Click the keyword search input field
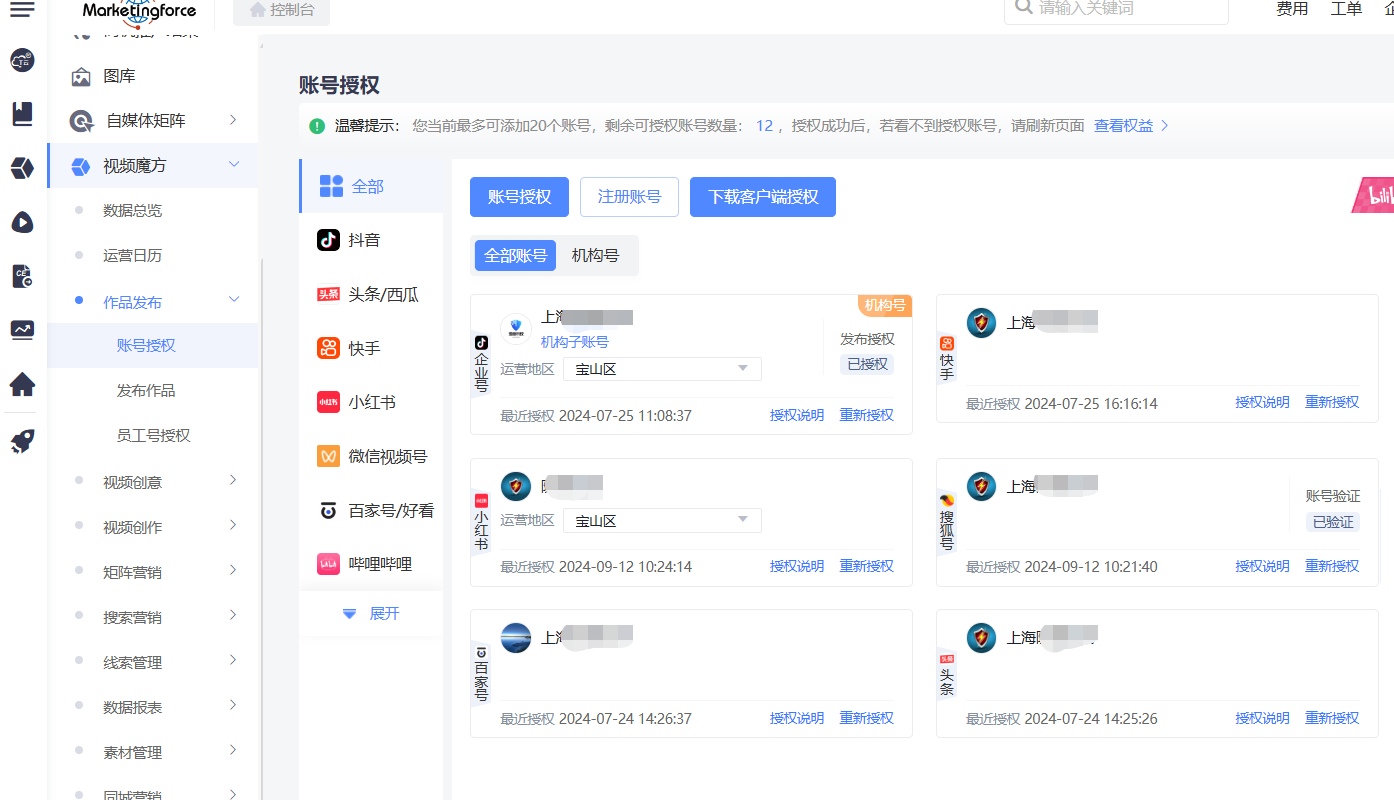Viewport: 1394px width, 800px height. (1120, 9)
